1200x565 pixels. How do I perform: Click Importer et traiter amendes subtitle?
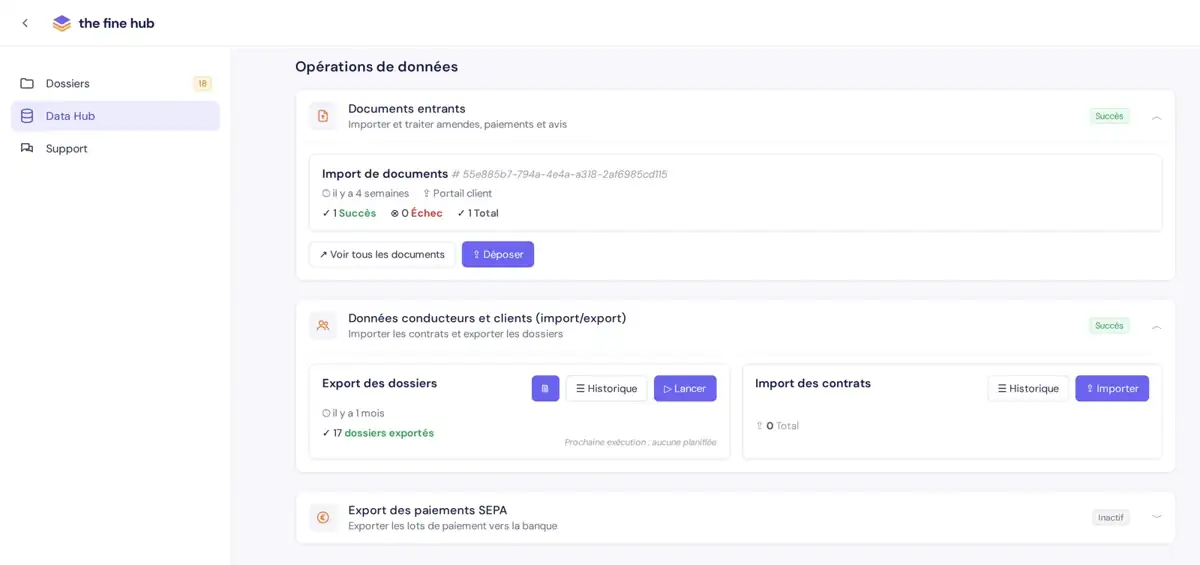tap(457, 124)
